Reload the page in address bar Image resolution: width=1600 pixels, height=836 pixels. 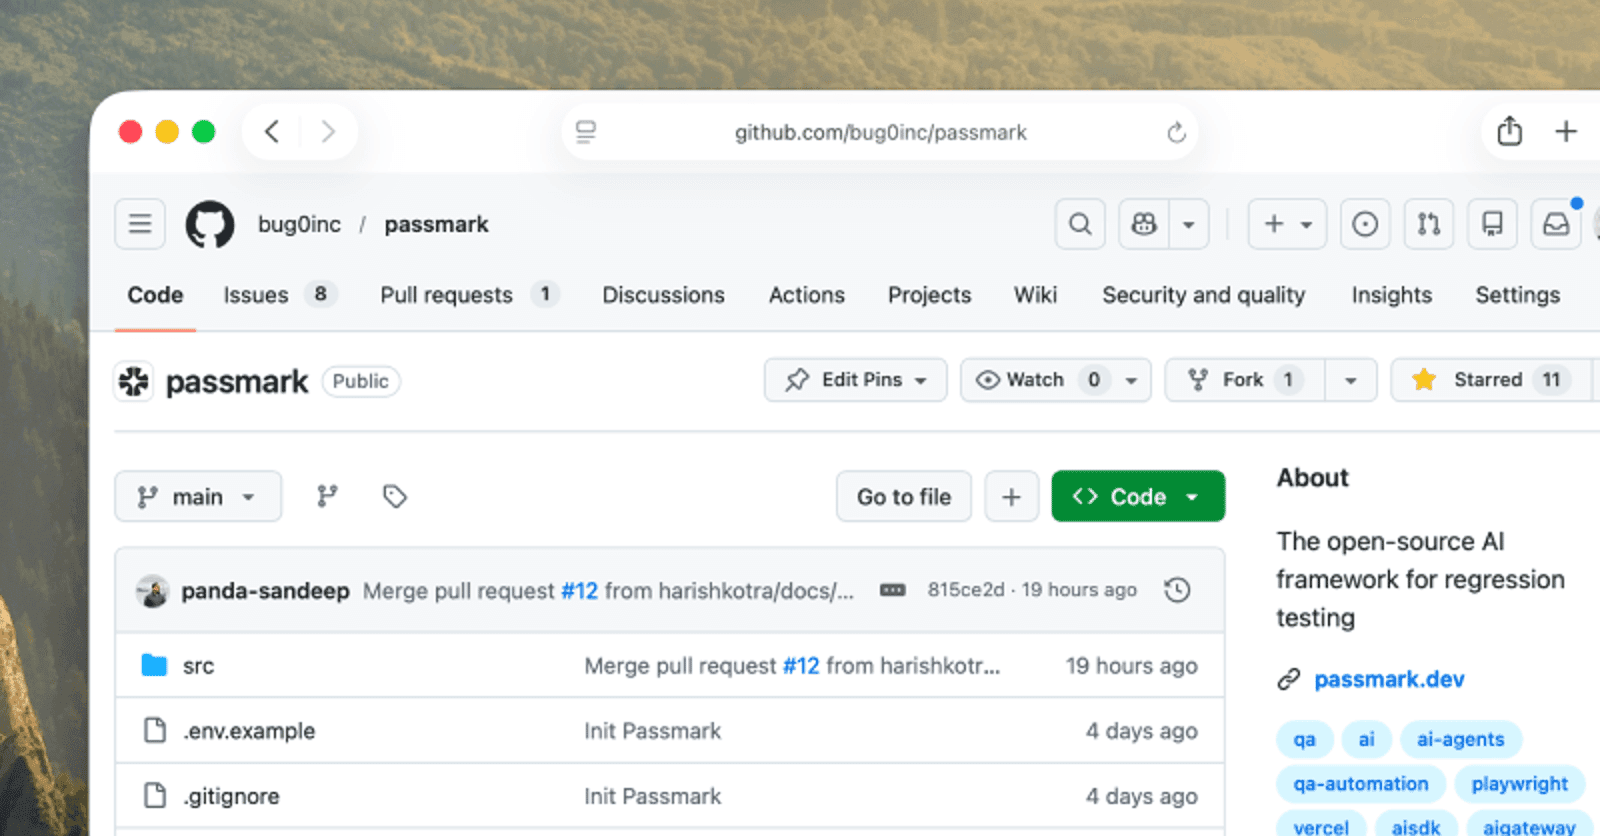[1176, 132]
